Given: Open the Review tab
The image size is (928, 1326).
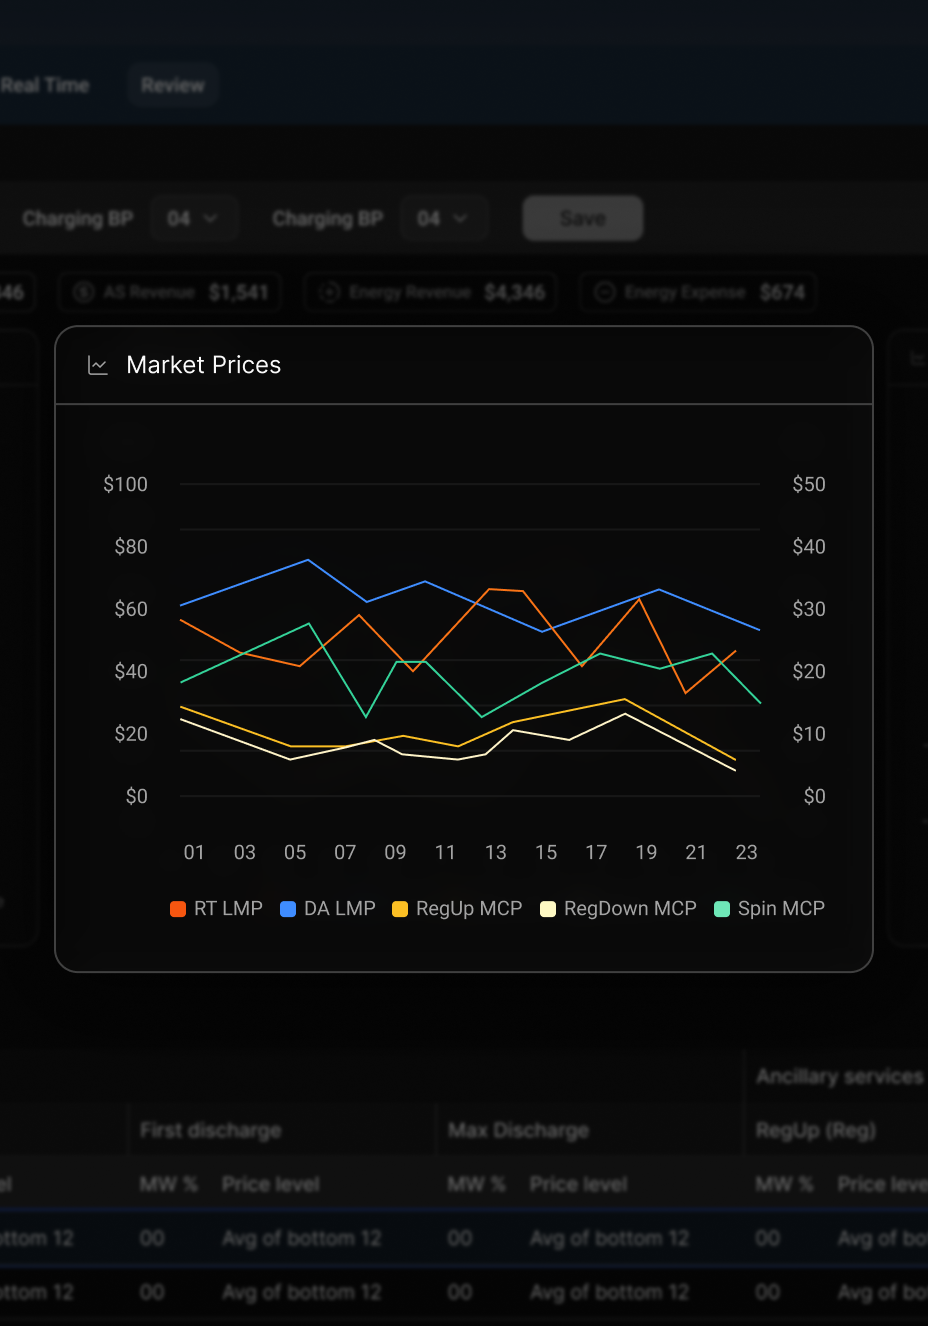Looking at the screenshot, I should 173,85.
